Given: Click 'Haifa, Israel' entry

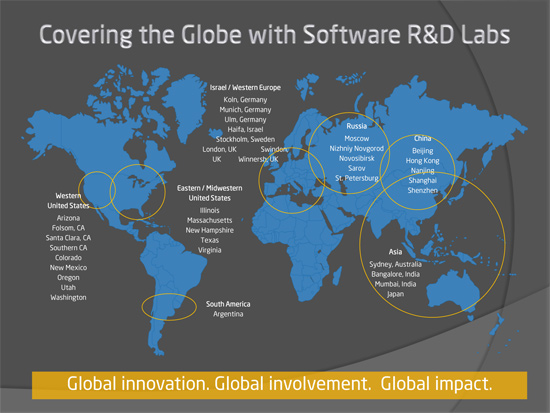Looking at the screenshot, I should tap(245, 129).
